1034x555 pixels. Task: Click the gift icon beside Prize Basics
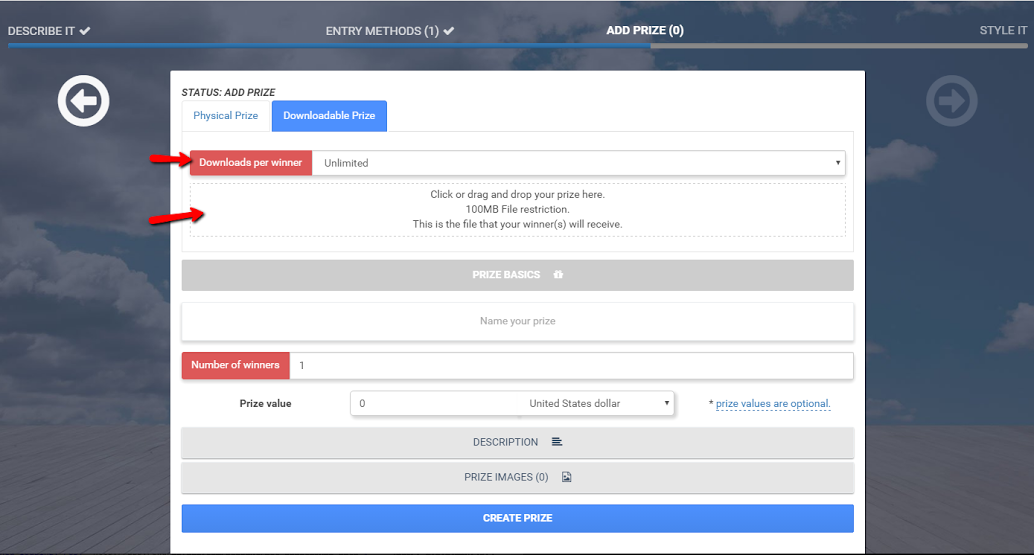[x=559, y=274]
